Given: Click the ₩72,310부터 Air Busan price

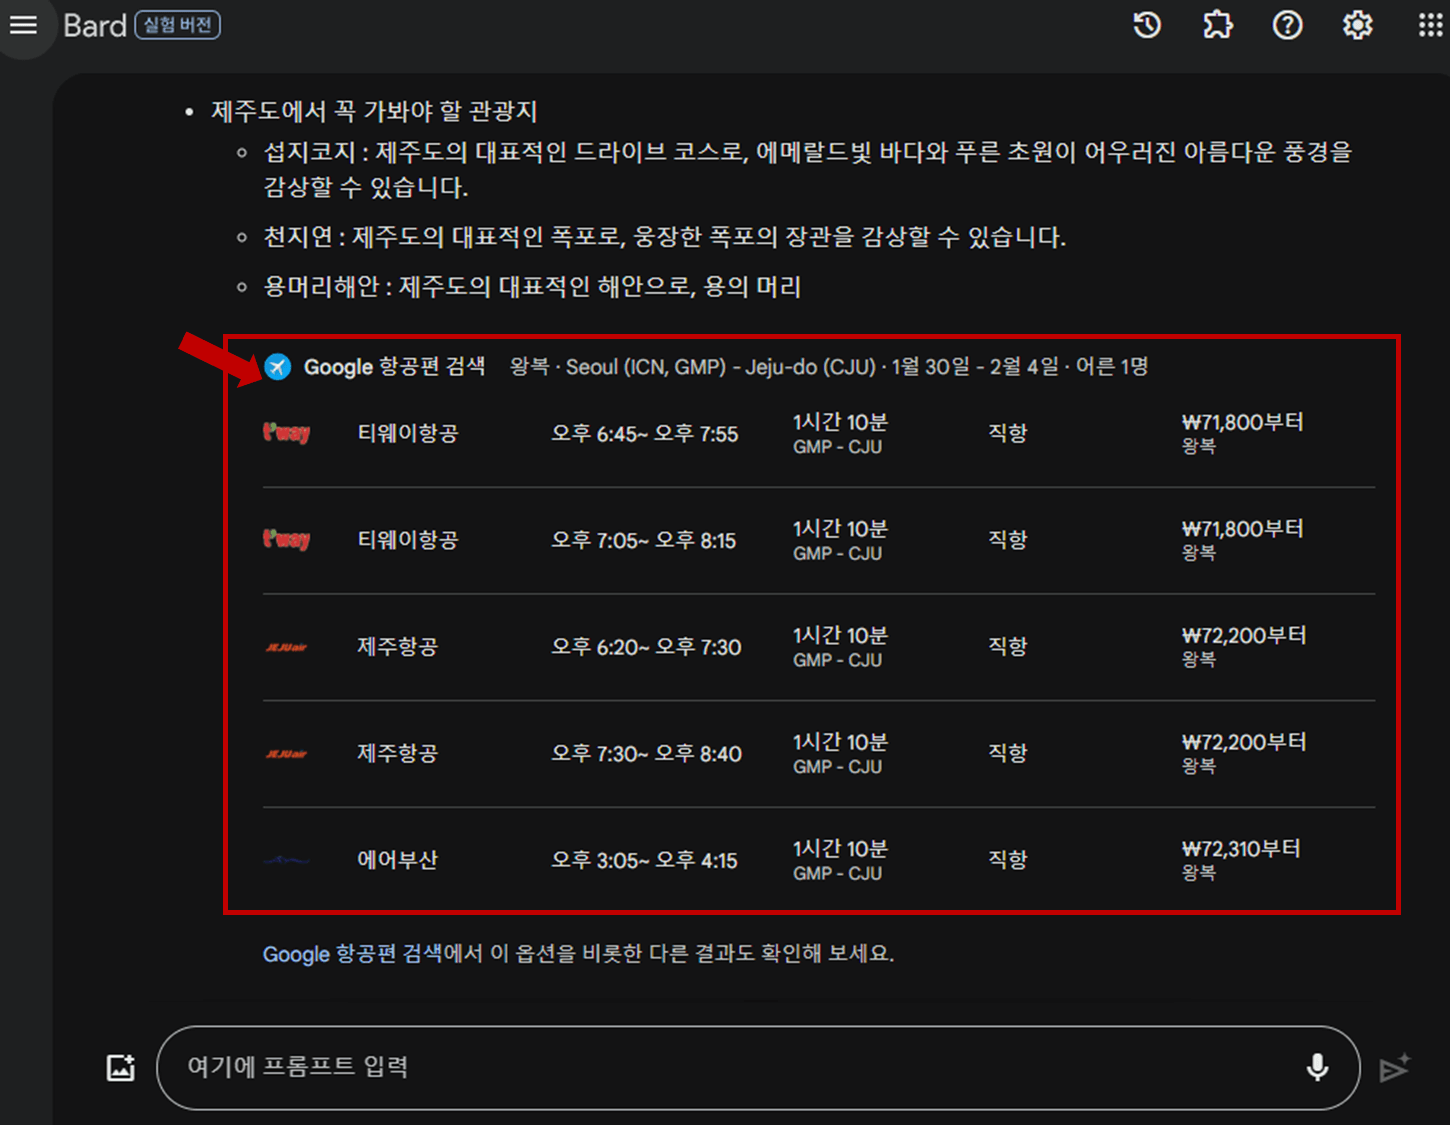Looking at the screenshot, I should point(1242,849).
